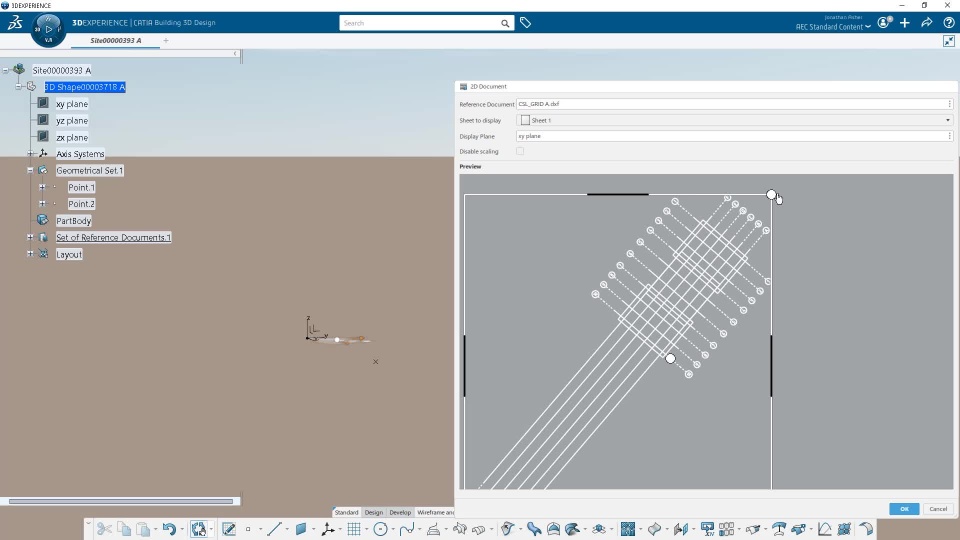Select the Spline curve tool
Image resolution: width=960 pixels, height=540 pixels.
coord(407,529)
